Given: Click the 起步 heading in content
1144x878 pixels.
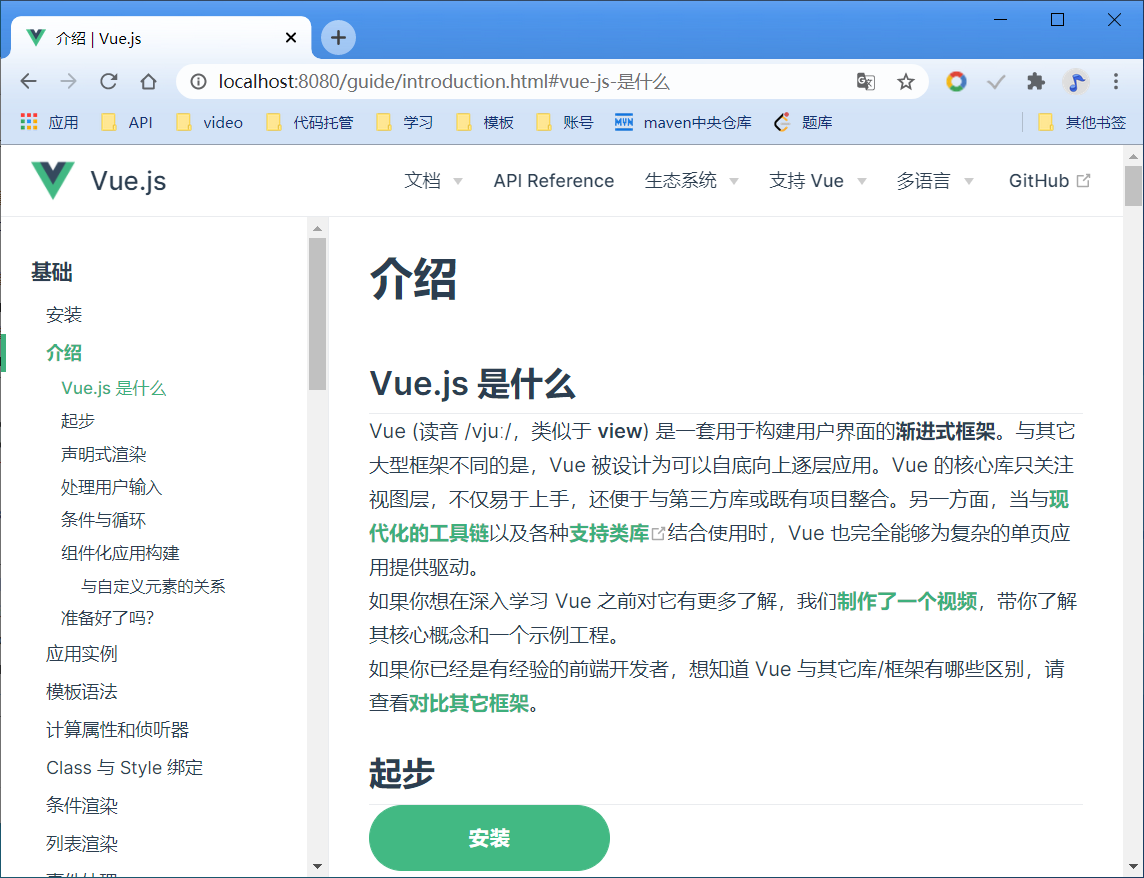Looking at the screenshot, I should (x=401, y=773).
